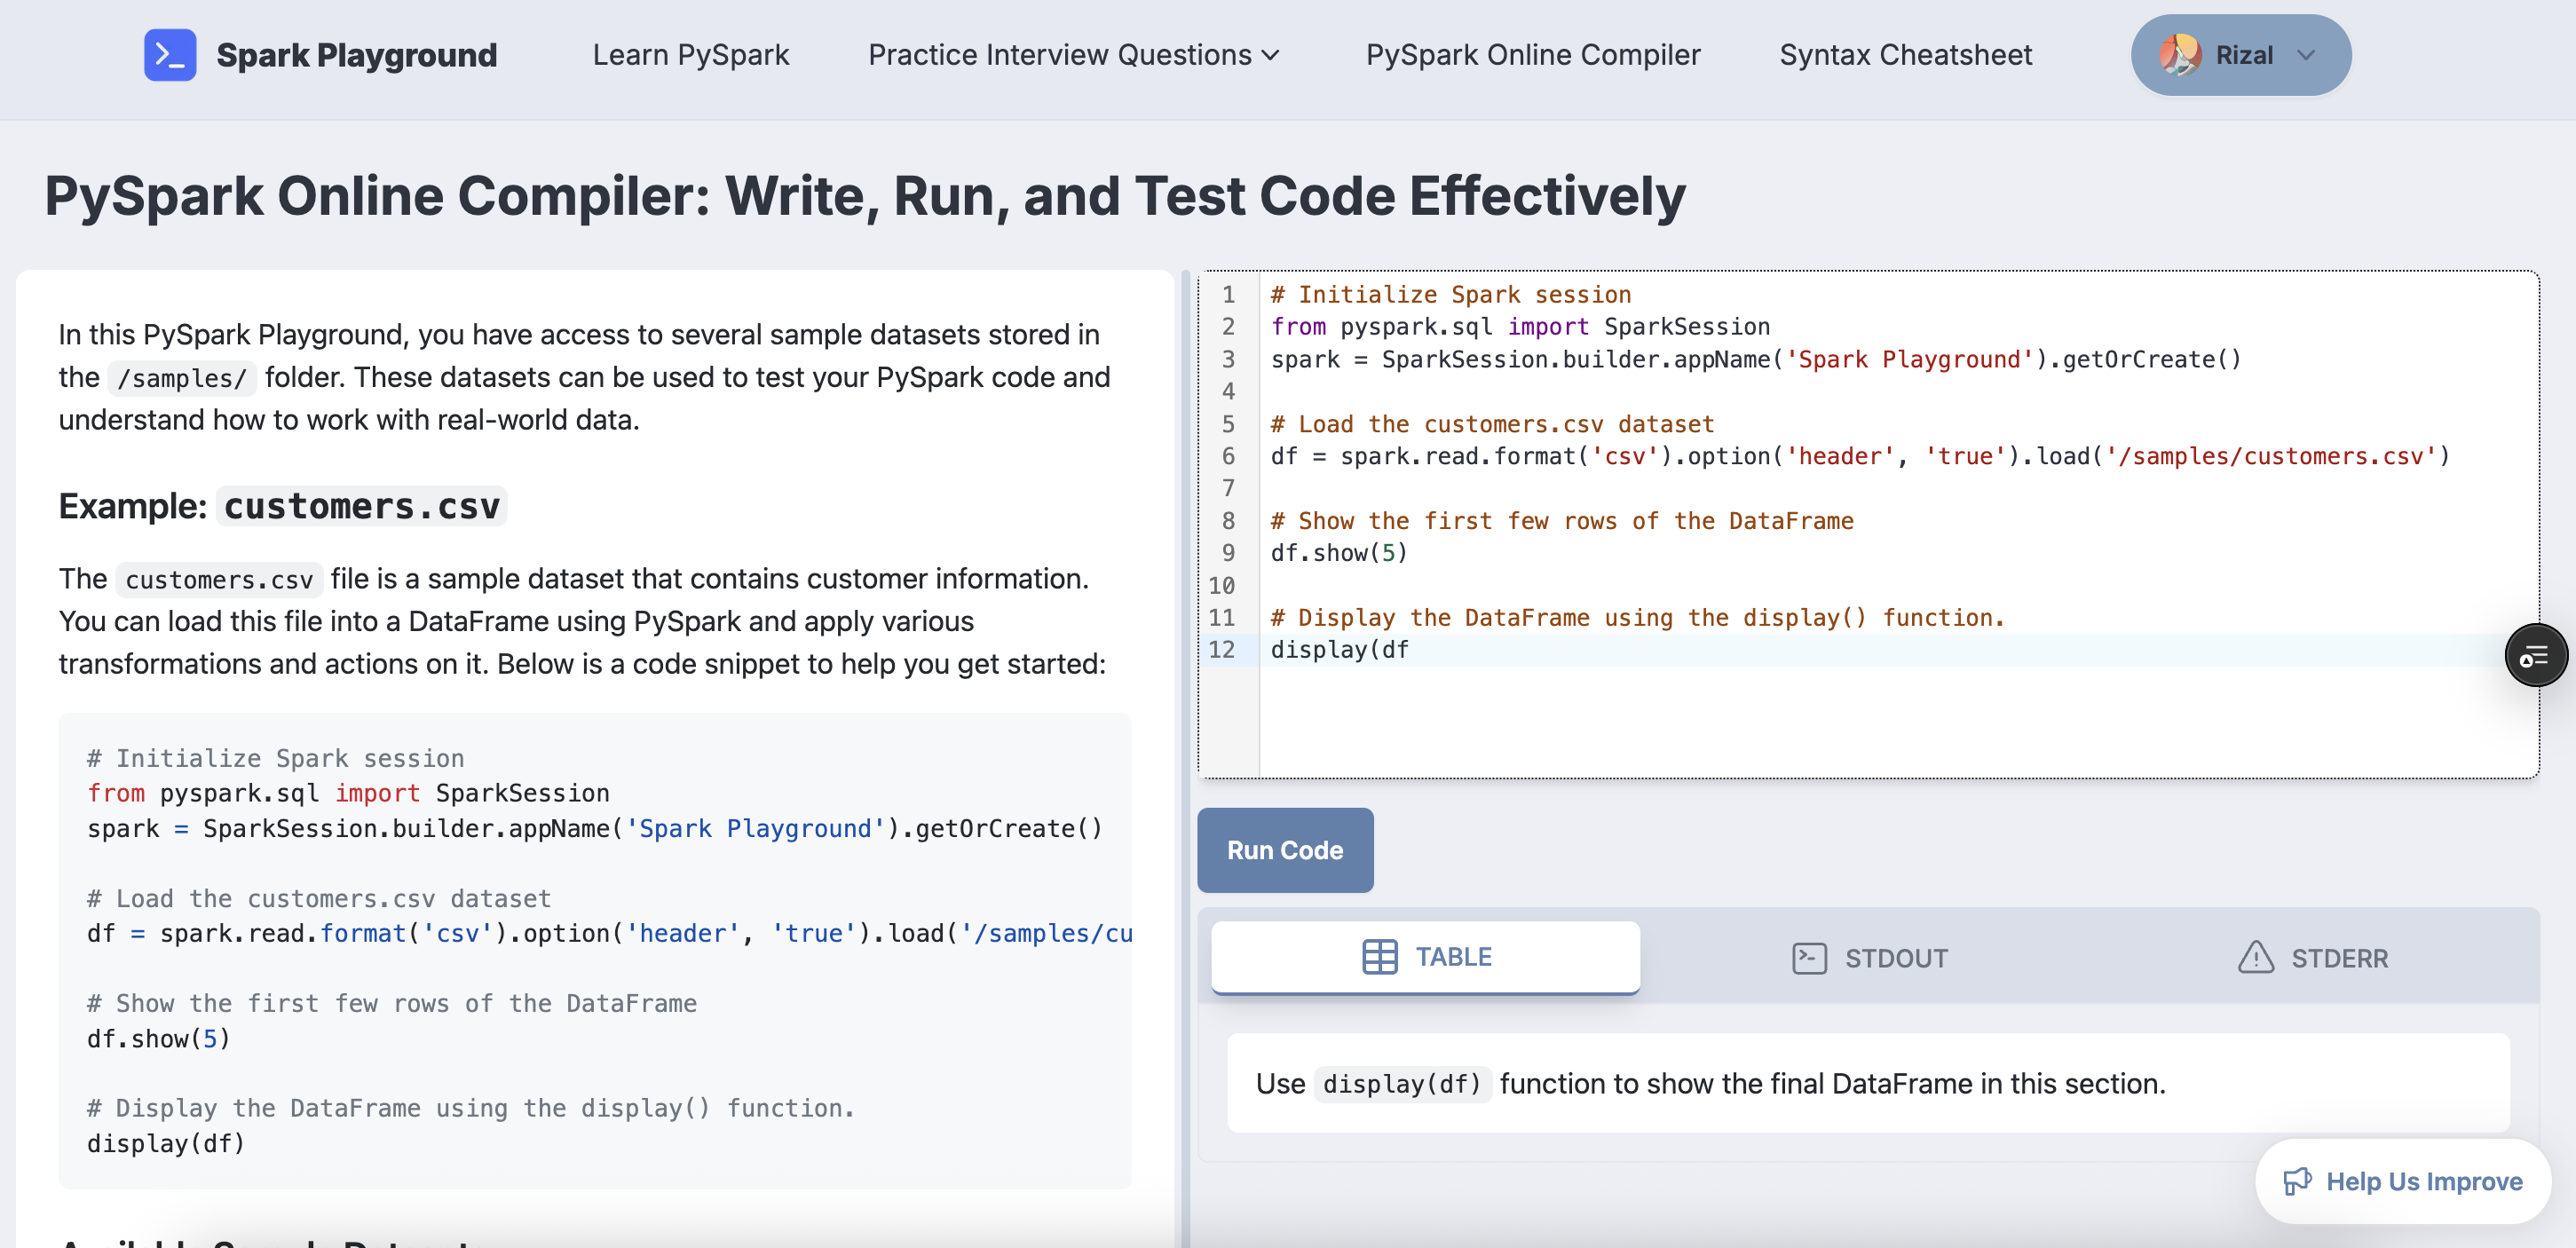The height and width of the screenshot is (1248, 2576).
Task: Click display(df) in the sample code snippet
Action: pos(166,1143)
